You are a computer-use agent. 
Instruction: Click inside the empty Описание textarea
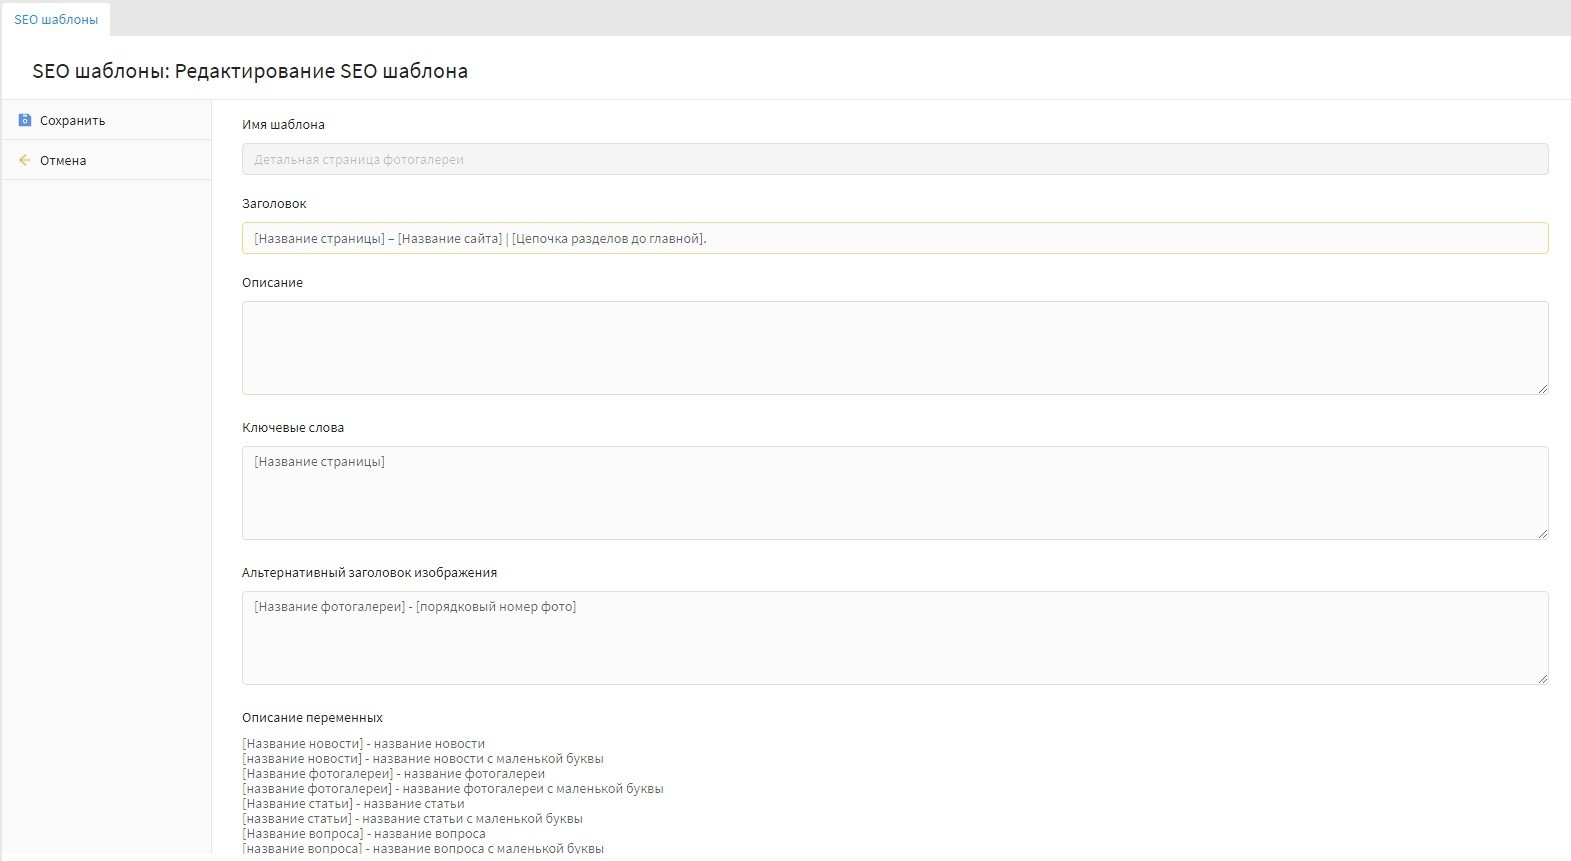tap(894, 347)
